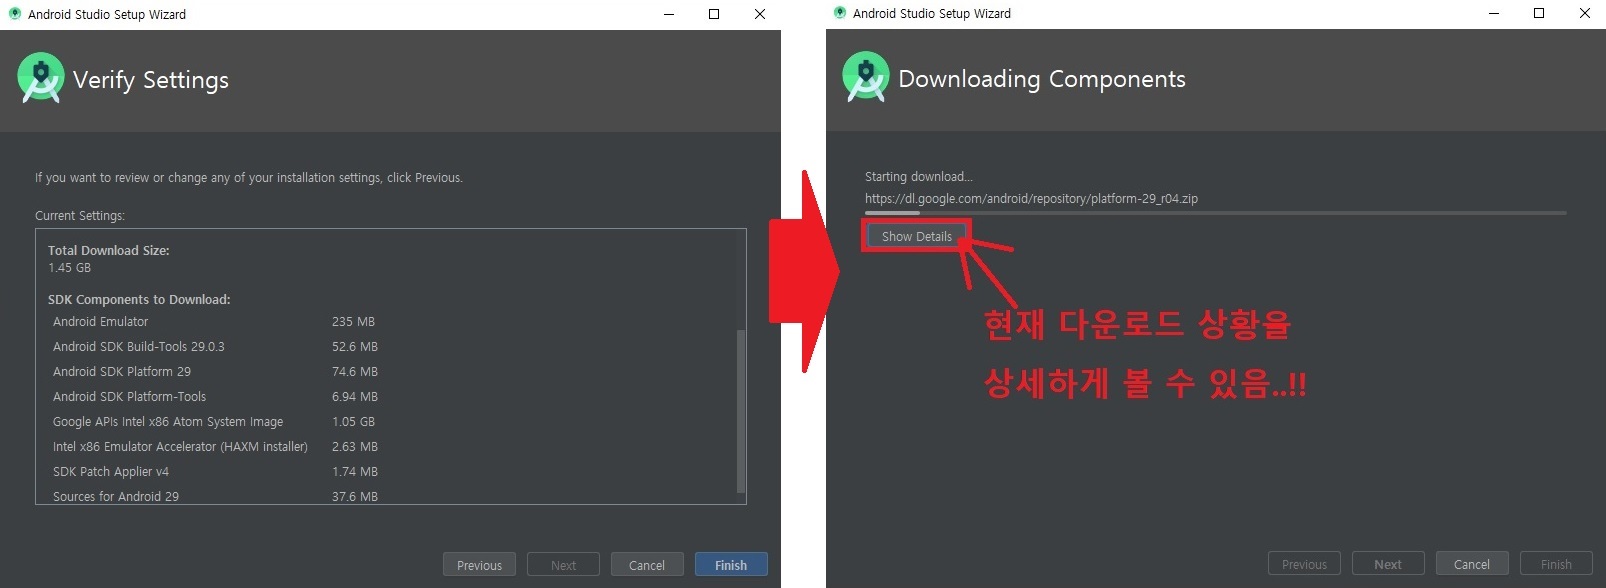Click the disabled Finish button in Downloading Components window

[1556, 564]
